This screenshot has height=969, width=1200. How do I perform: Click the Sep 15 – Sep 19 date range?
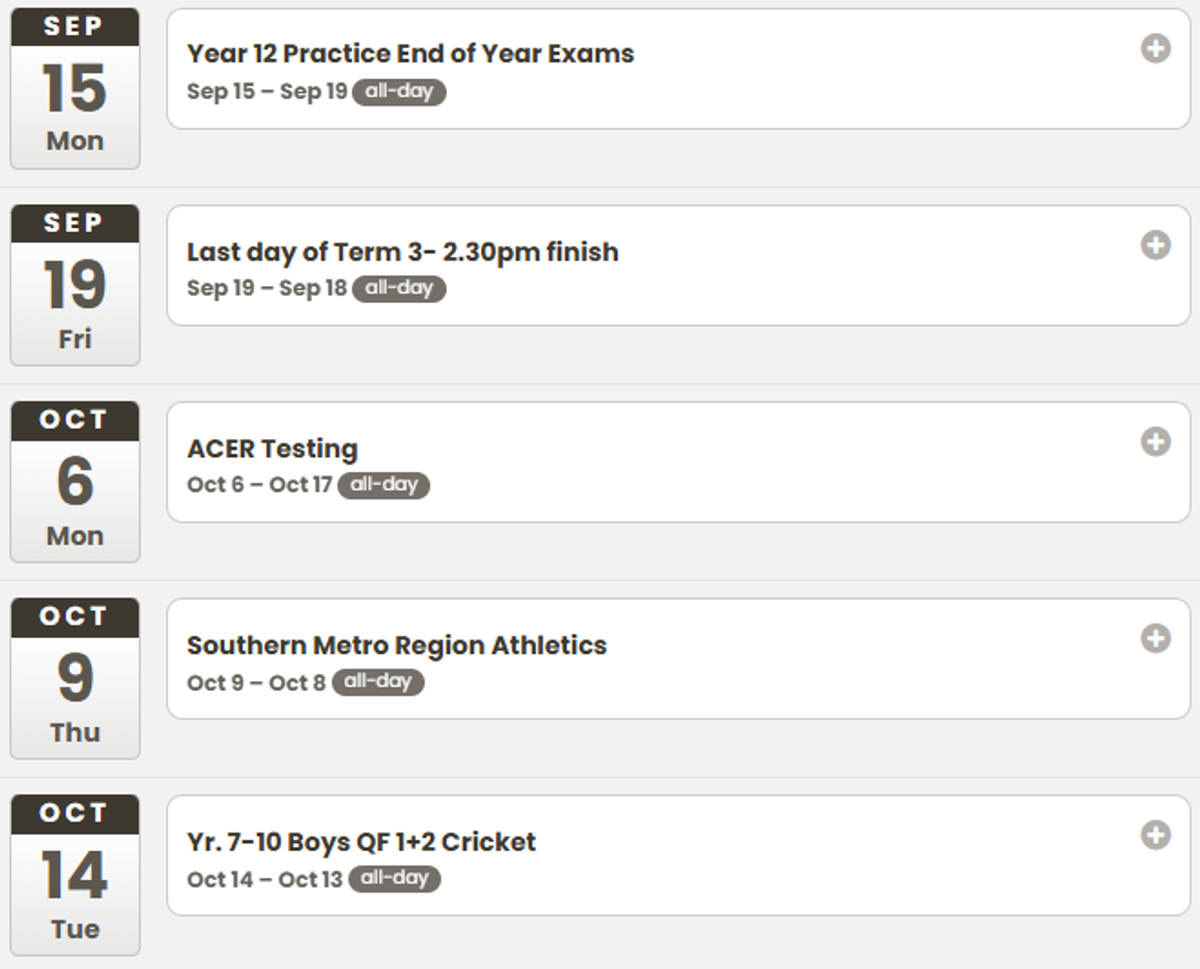[266, 92]
